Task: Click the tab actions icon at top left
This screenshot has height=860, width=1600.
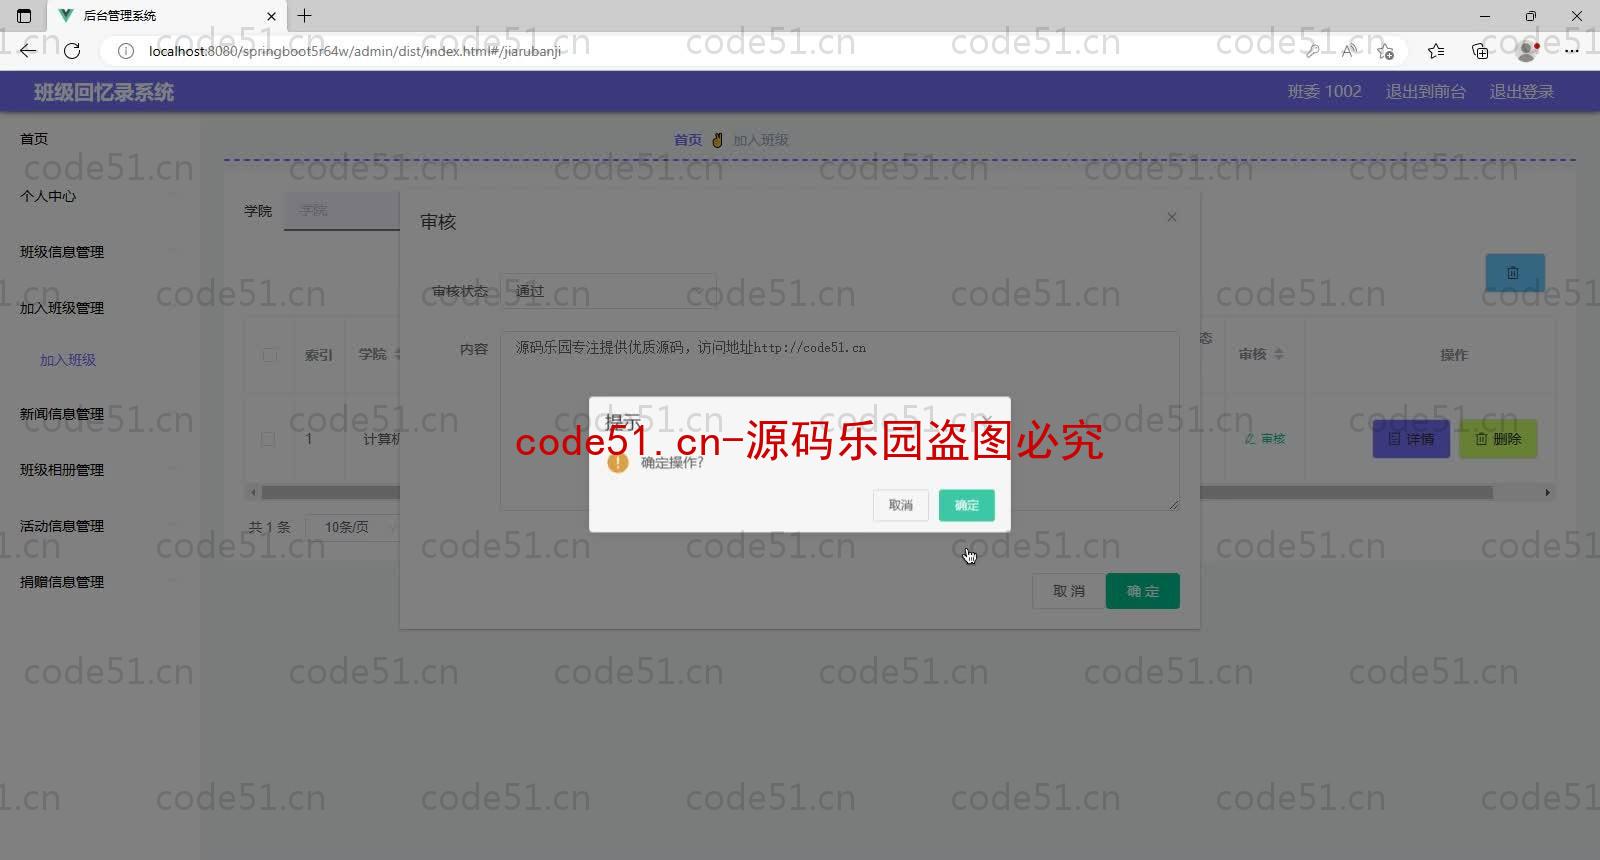Action: [24, 16]
